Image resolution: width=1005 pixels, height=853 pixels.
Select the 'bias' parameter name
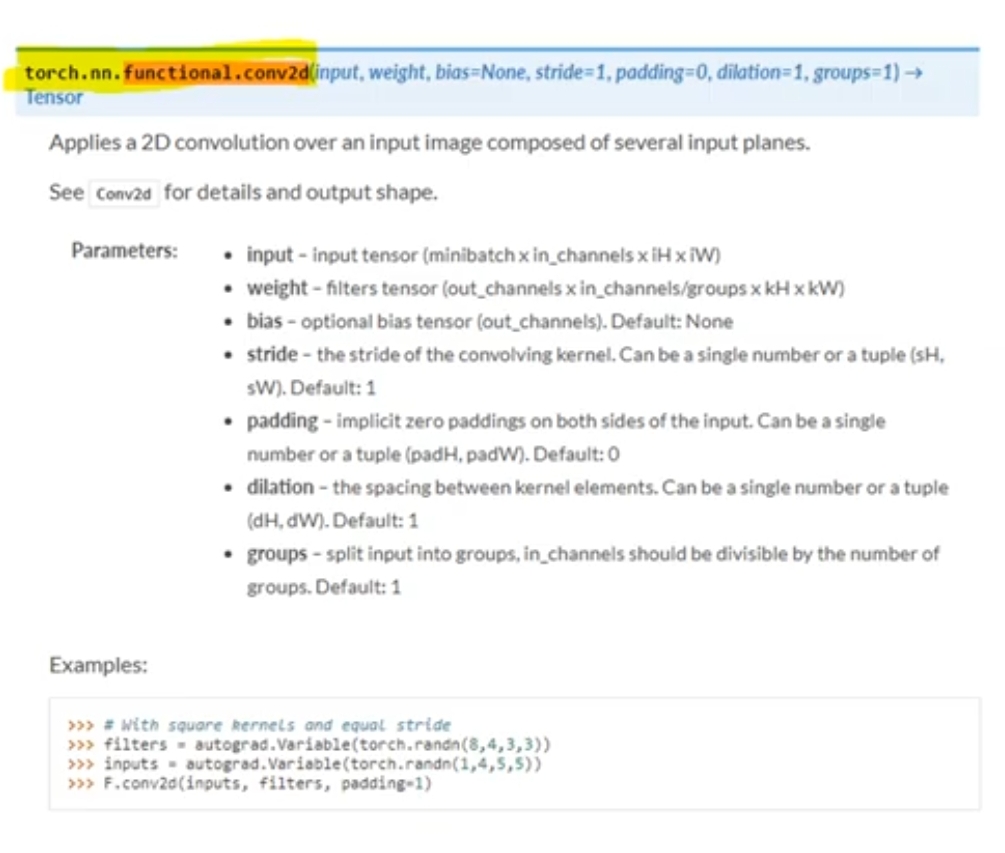pyautogui.click(x=264, y=321)
